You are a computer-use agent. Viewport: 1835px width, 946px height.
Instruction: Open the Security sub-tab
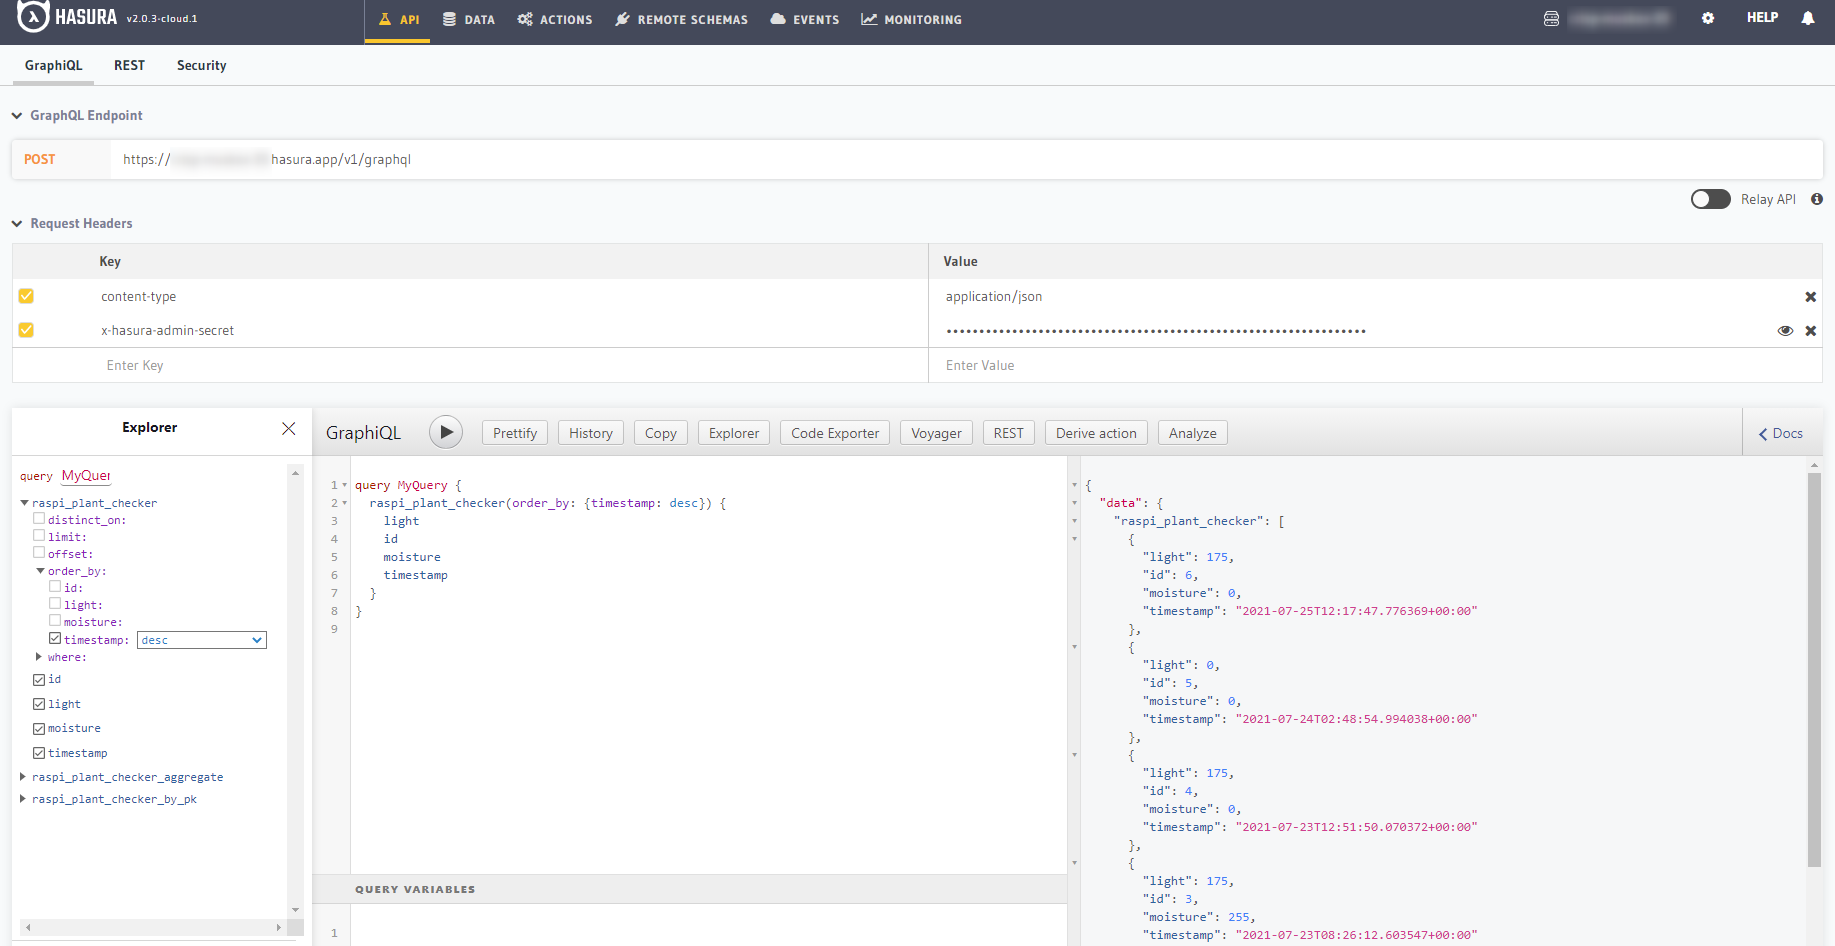coord(201,65)
